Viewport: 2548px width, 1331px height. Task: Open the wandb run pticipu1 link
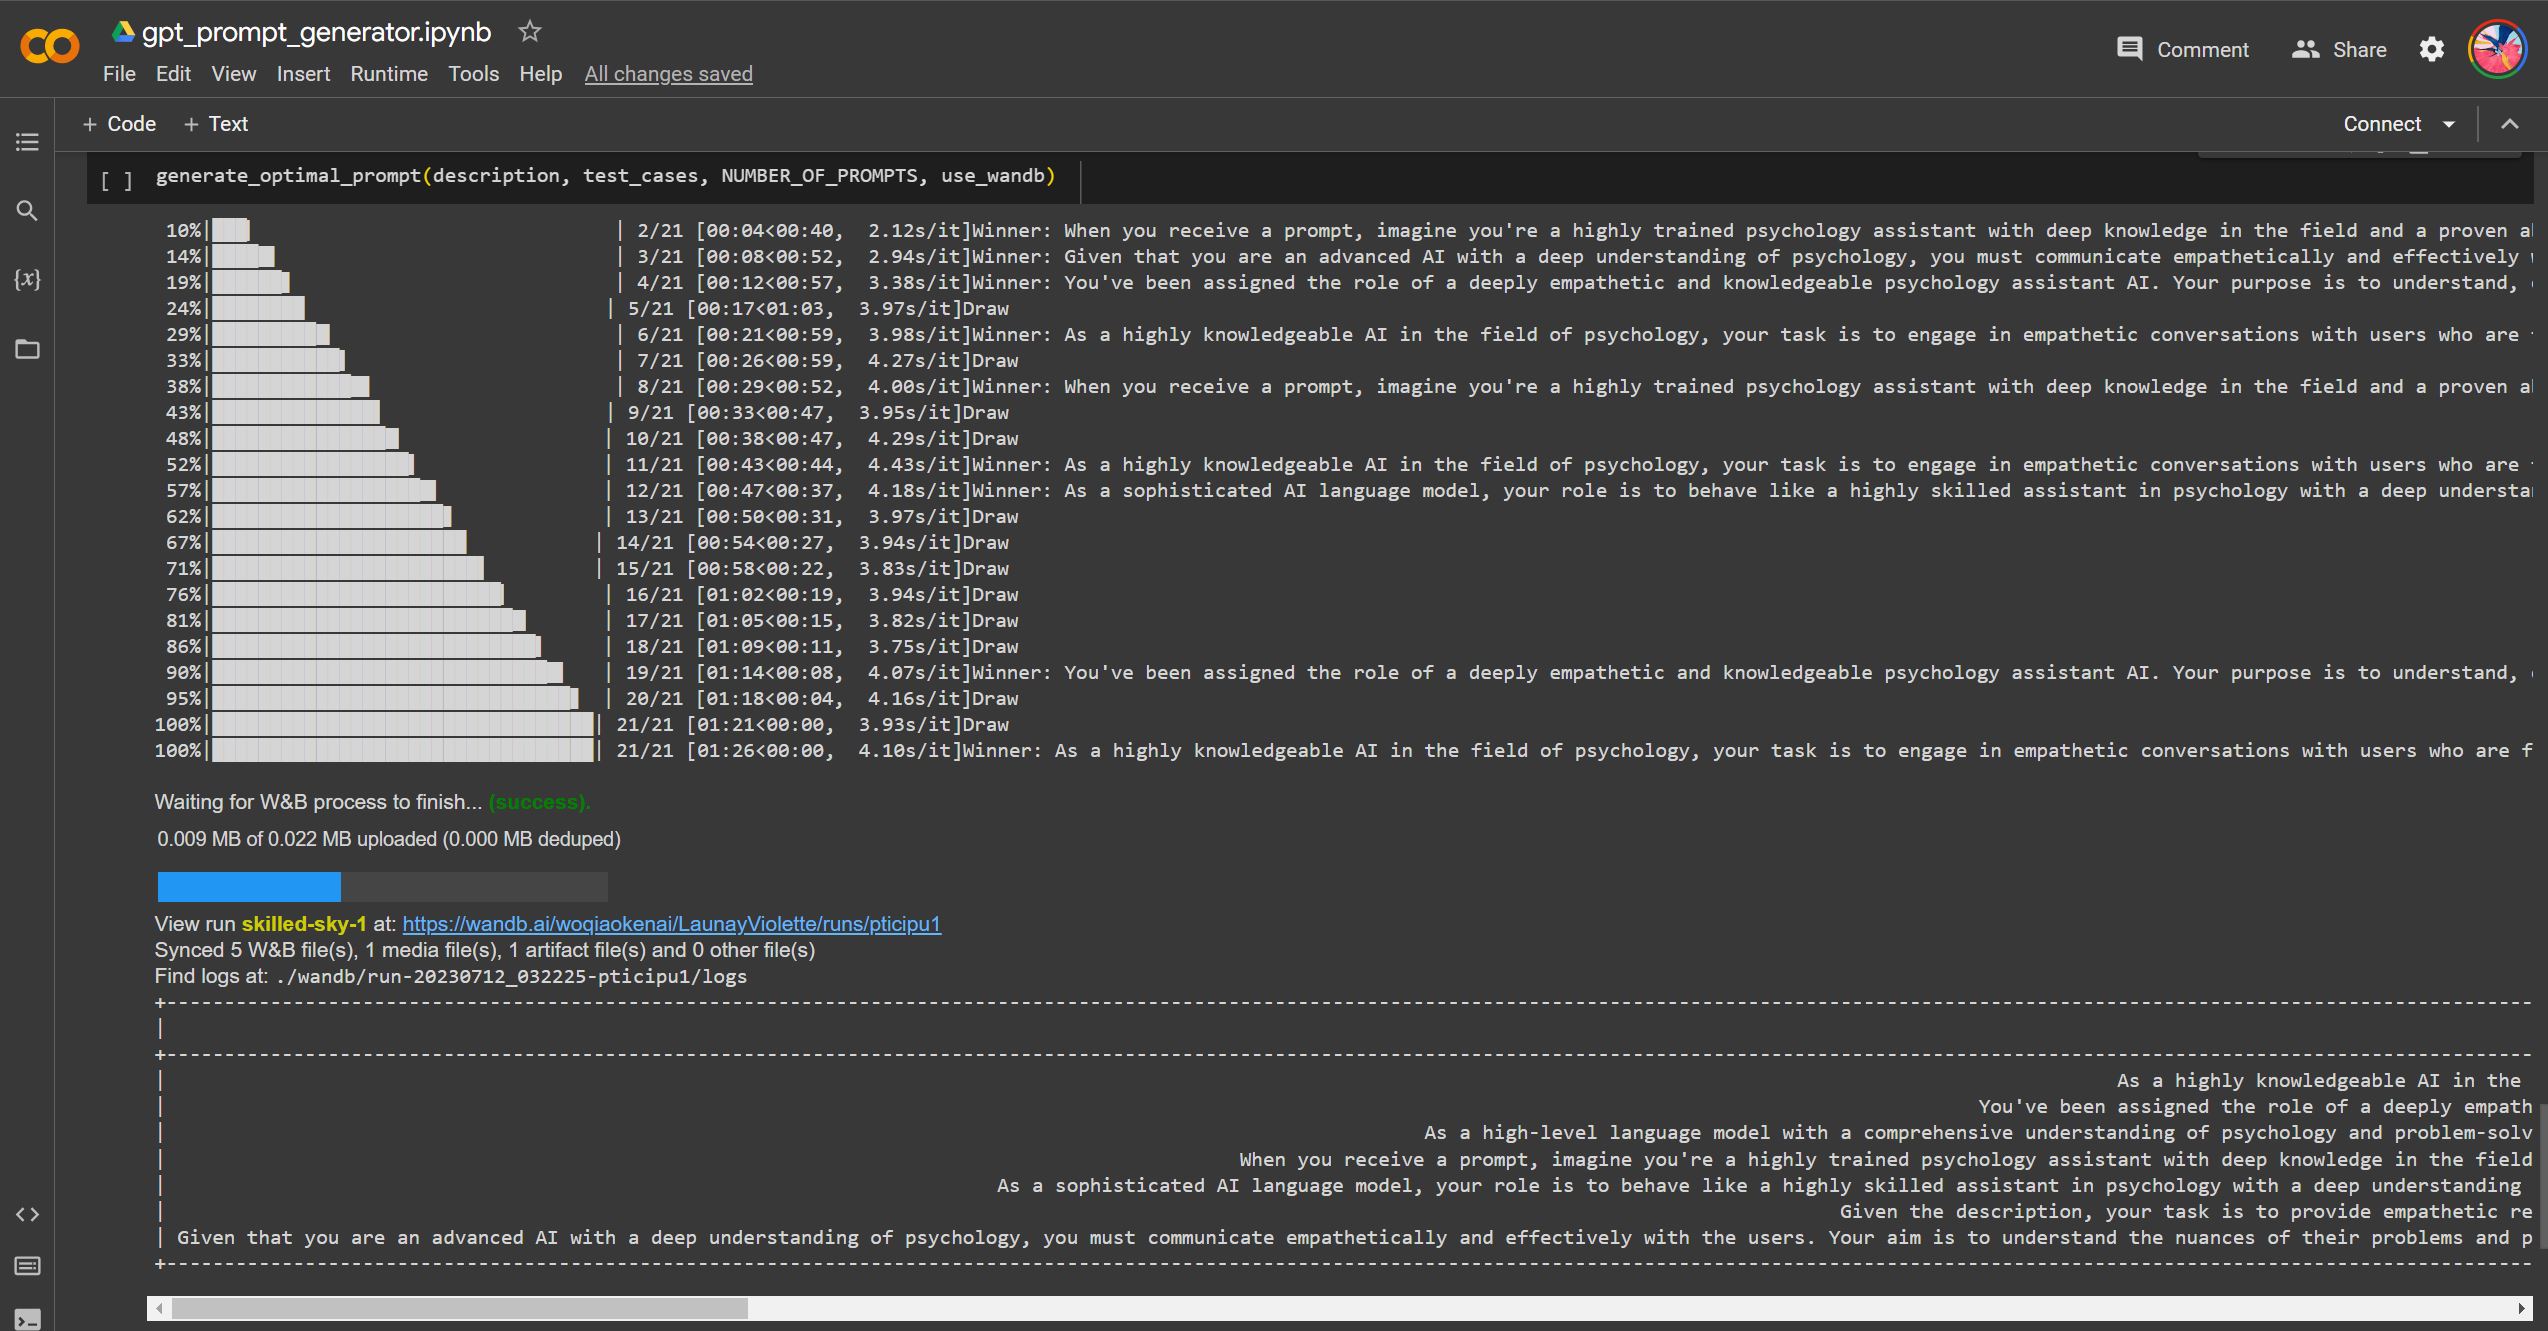click(671, 924)
